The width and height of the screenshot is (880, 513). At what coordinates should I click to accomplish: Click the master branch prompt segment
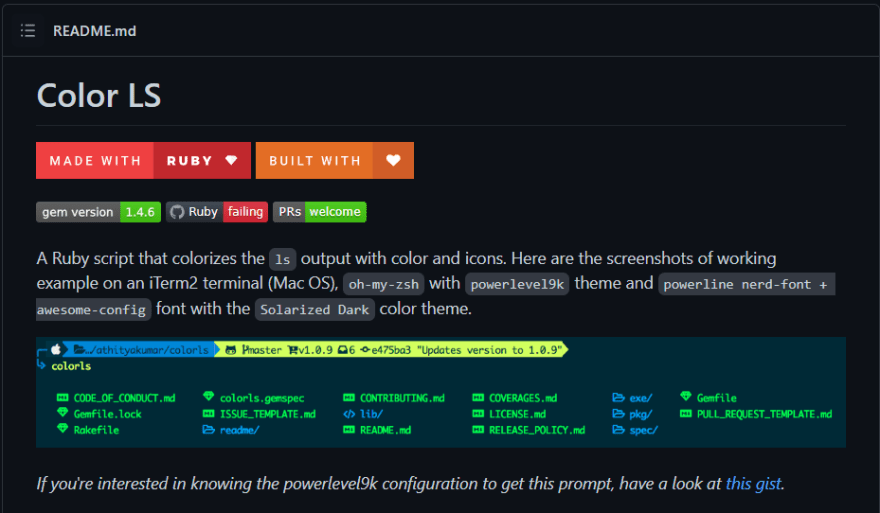pyautogui.click(x=262, y=350)
